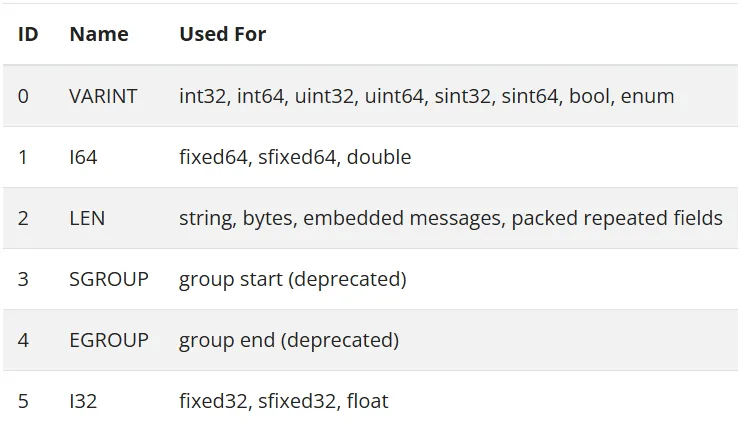
Task: Click the ID column header
Action: pyautogui.click(x=28, y=34)
